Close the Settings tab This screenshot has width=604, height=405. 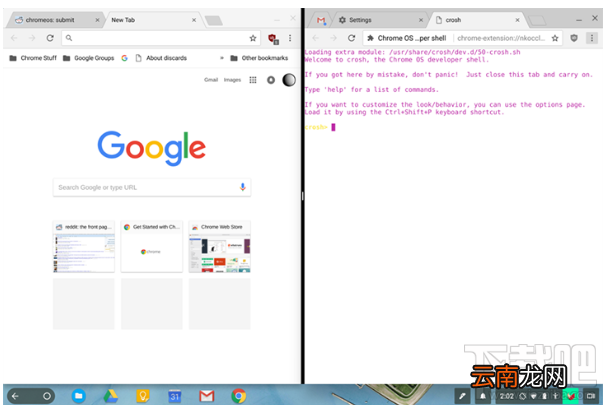coord(421,20)
